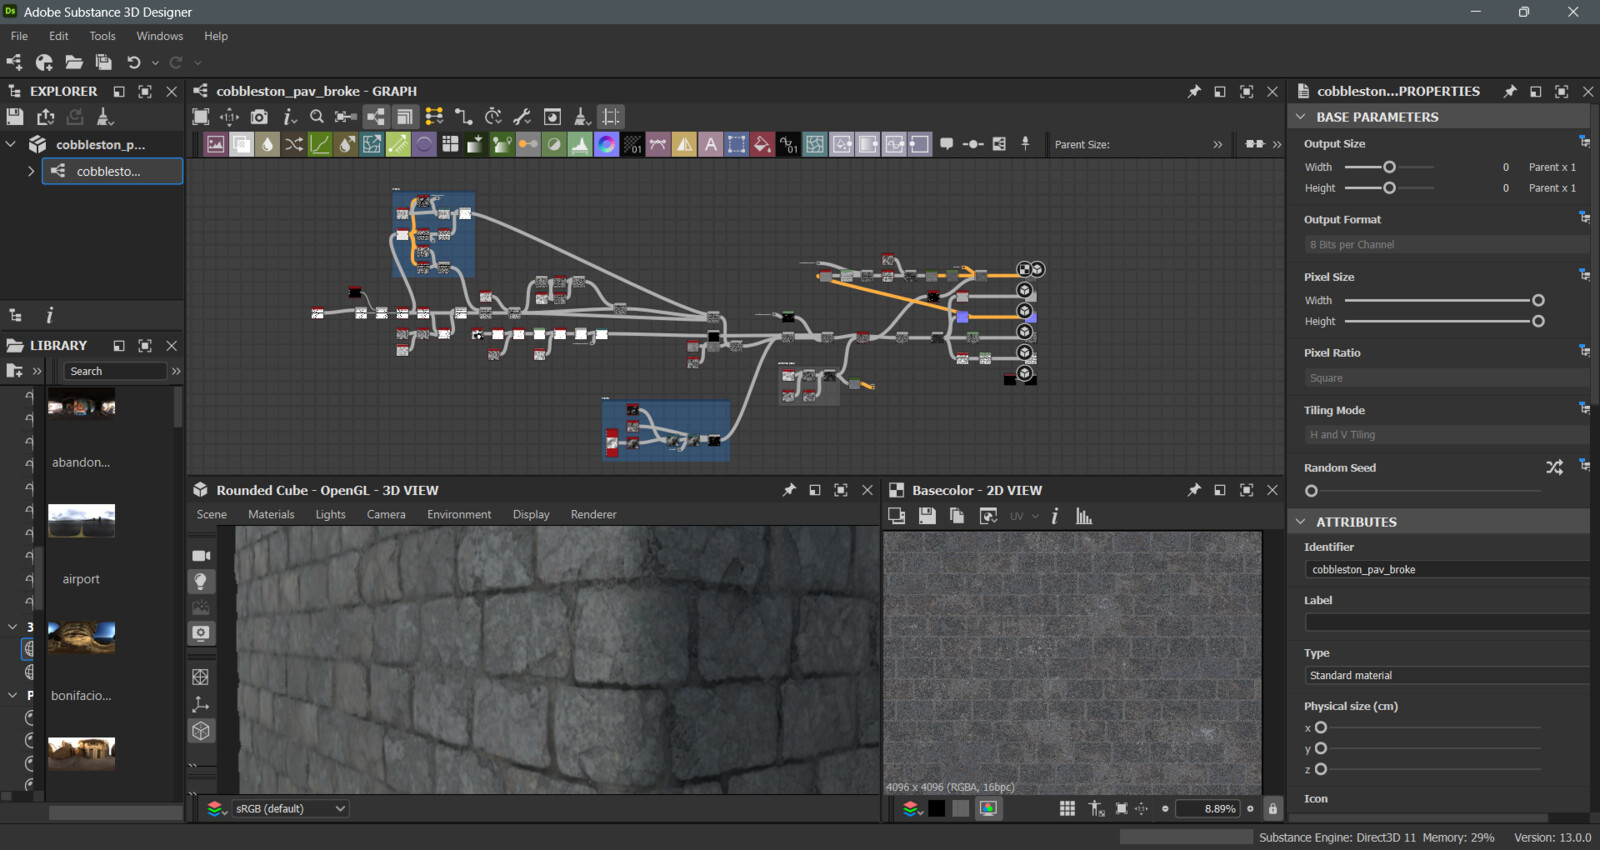Viewport: 1600px width, 850px height.
Task: Open the Scene menu in 3D view
Action: [212, 514]
